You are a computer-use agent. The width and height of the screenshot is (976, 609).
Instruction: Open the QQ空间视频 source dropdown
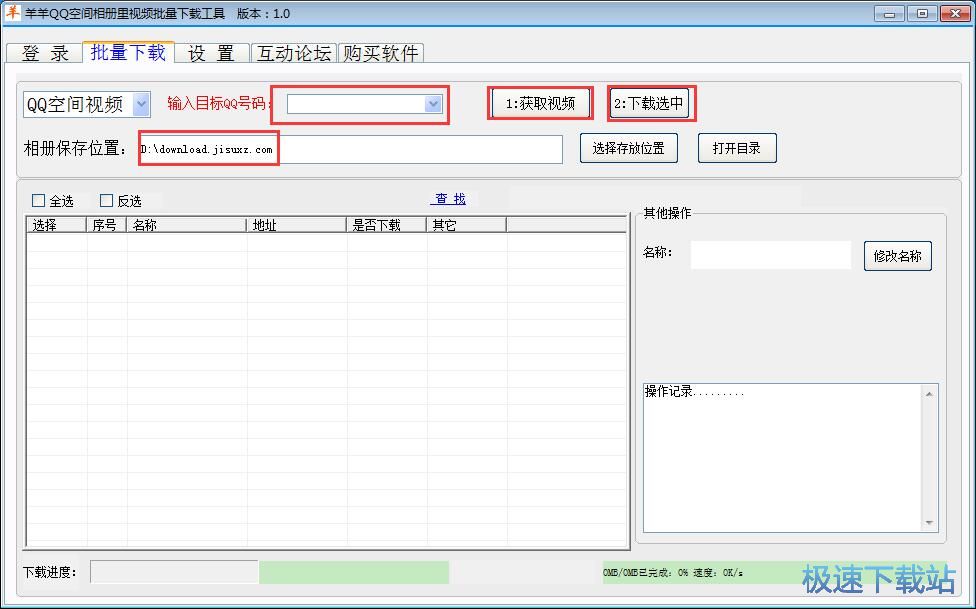[x=139, y=102]
